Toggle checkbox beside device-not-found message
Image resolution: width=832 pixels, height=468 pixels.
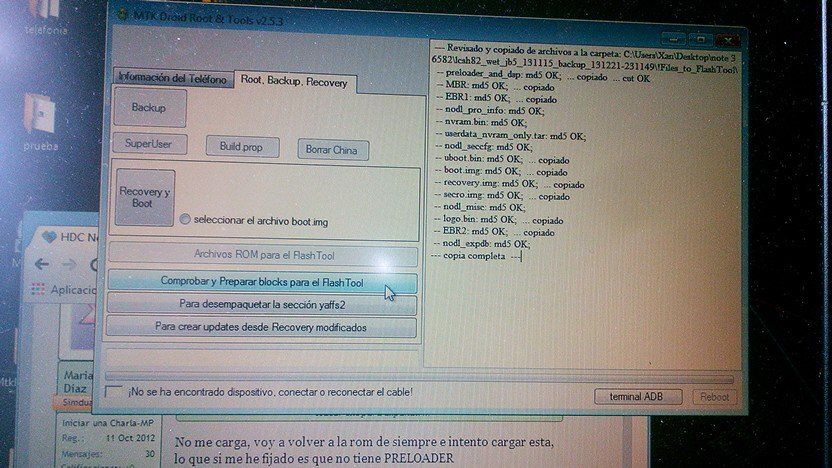tap(114, 392)
